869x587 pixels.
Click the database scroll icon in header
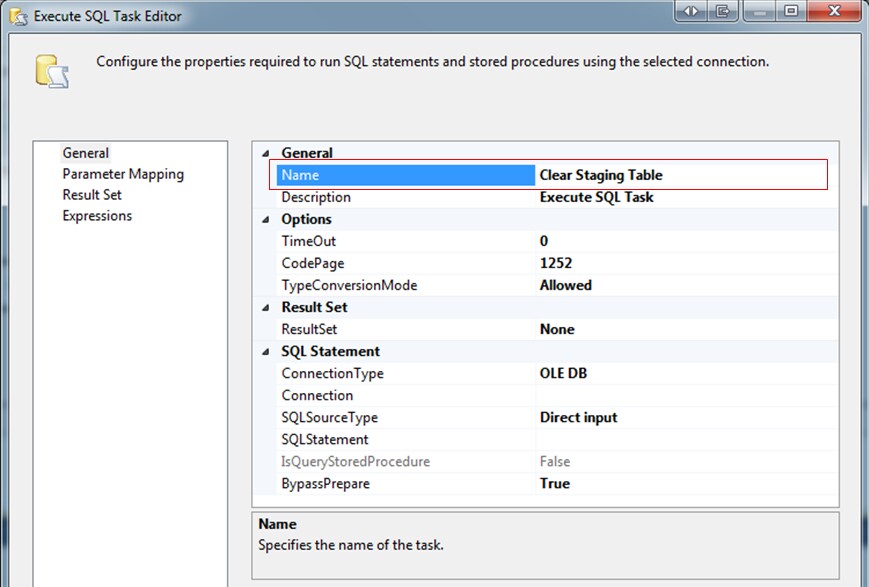coord(50,72)
